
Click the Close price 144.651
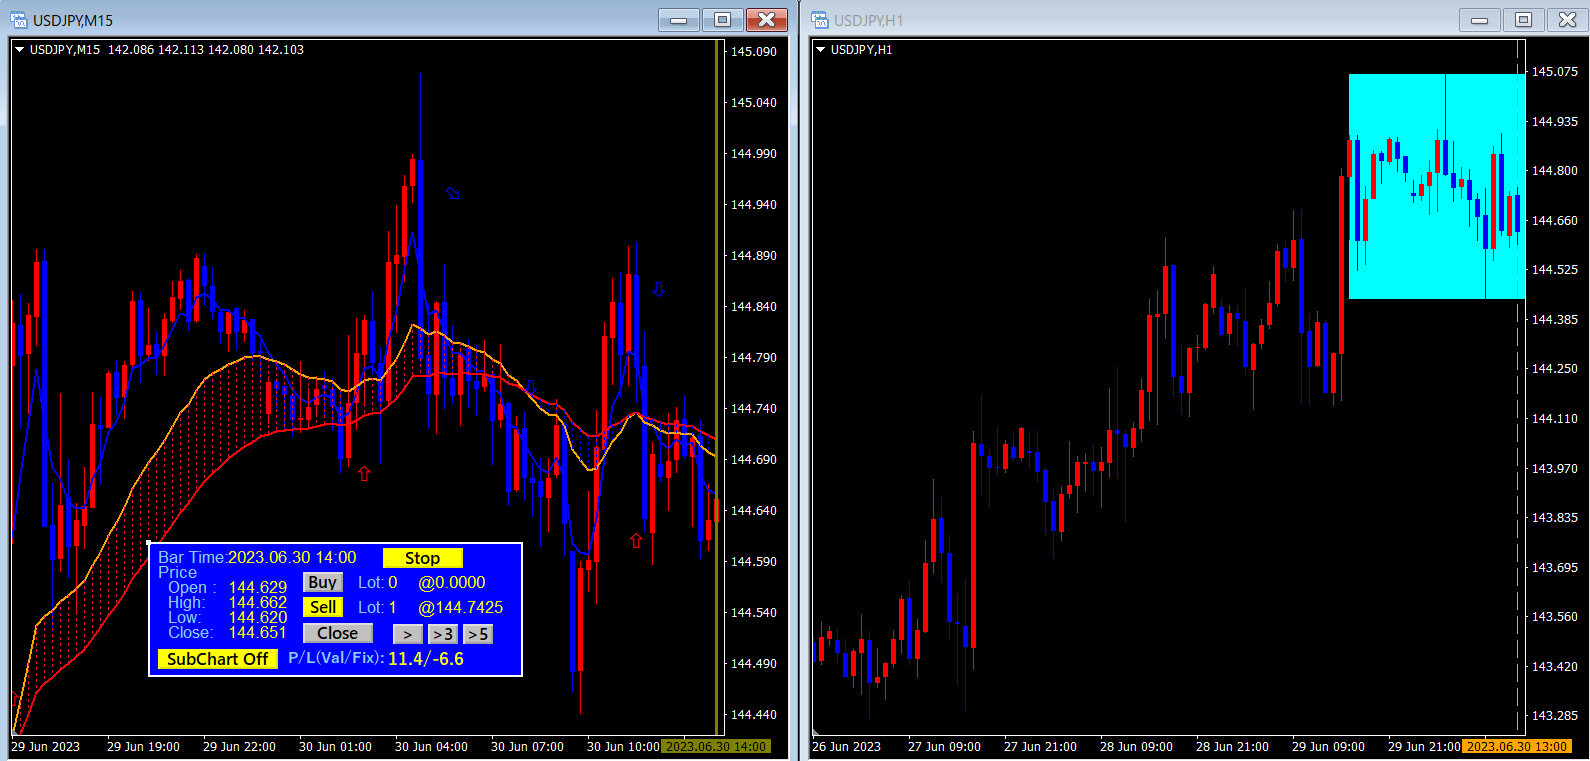click(258, 632)
